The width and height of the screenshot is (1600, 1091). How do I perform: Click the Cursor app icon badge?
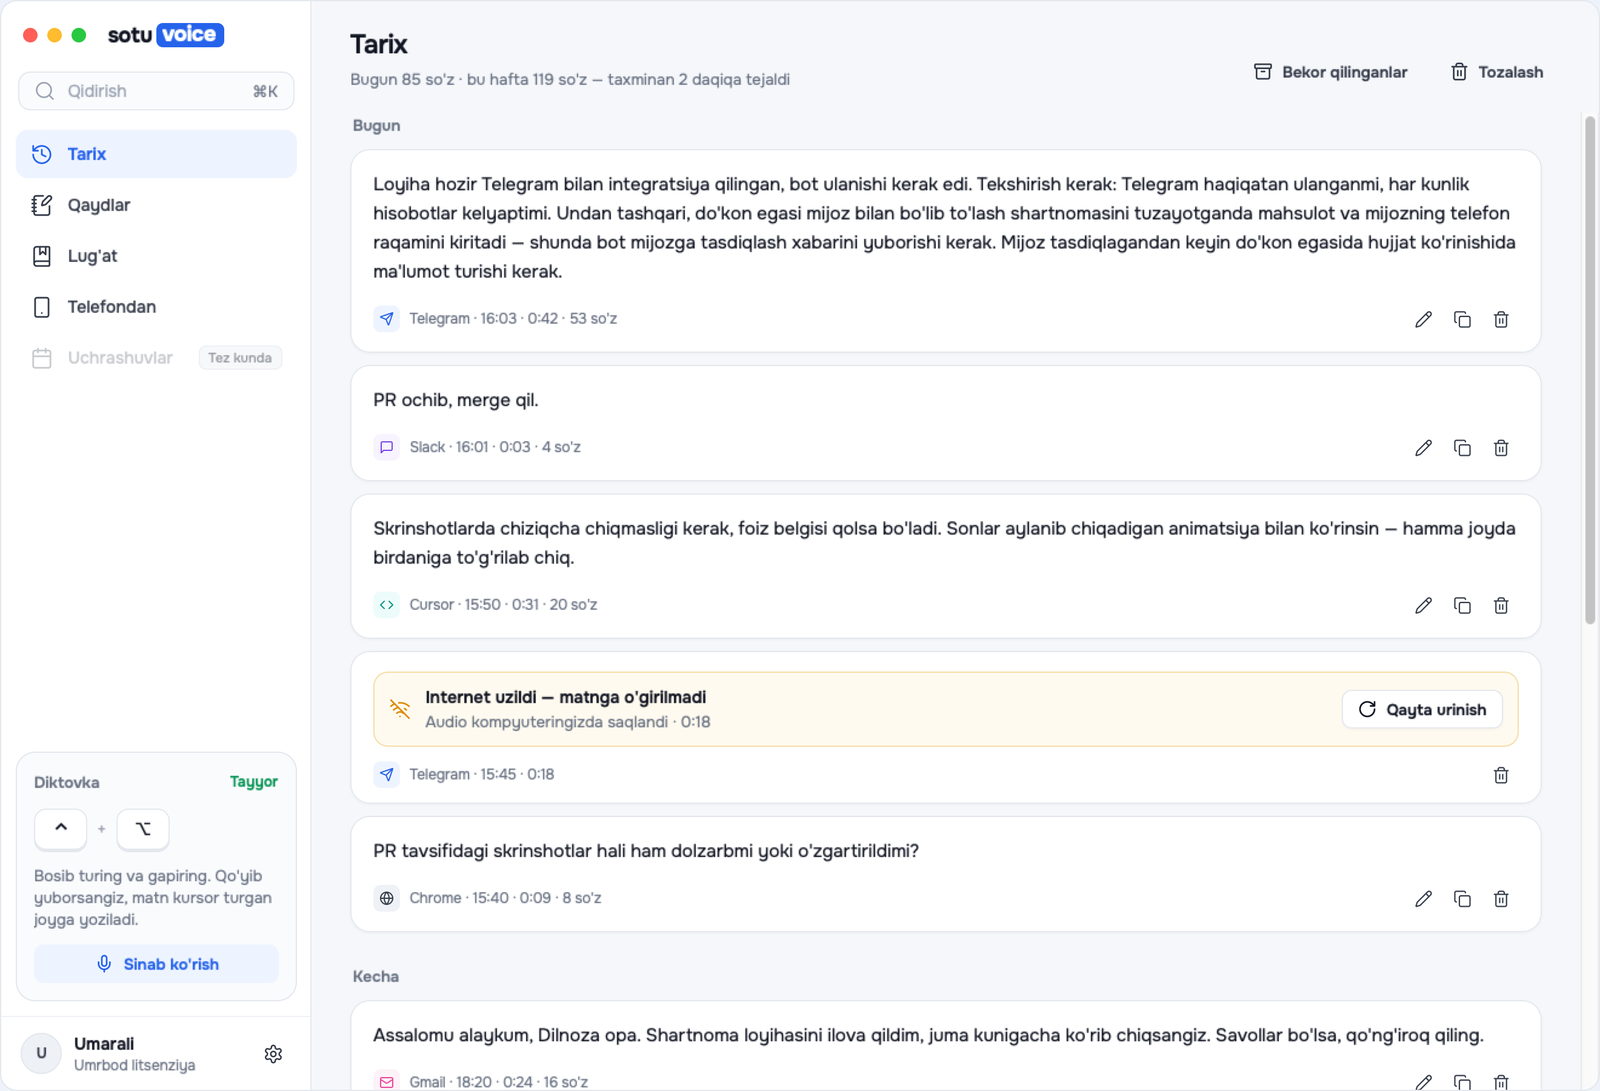click(387, 605)
